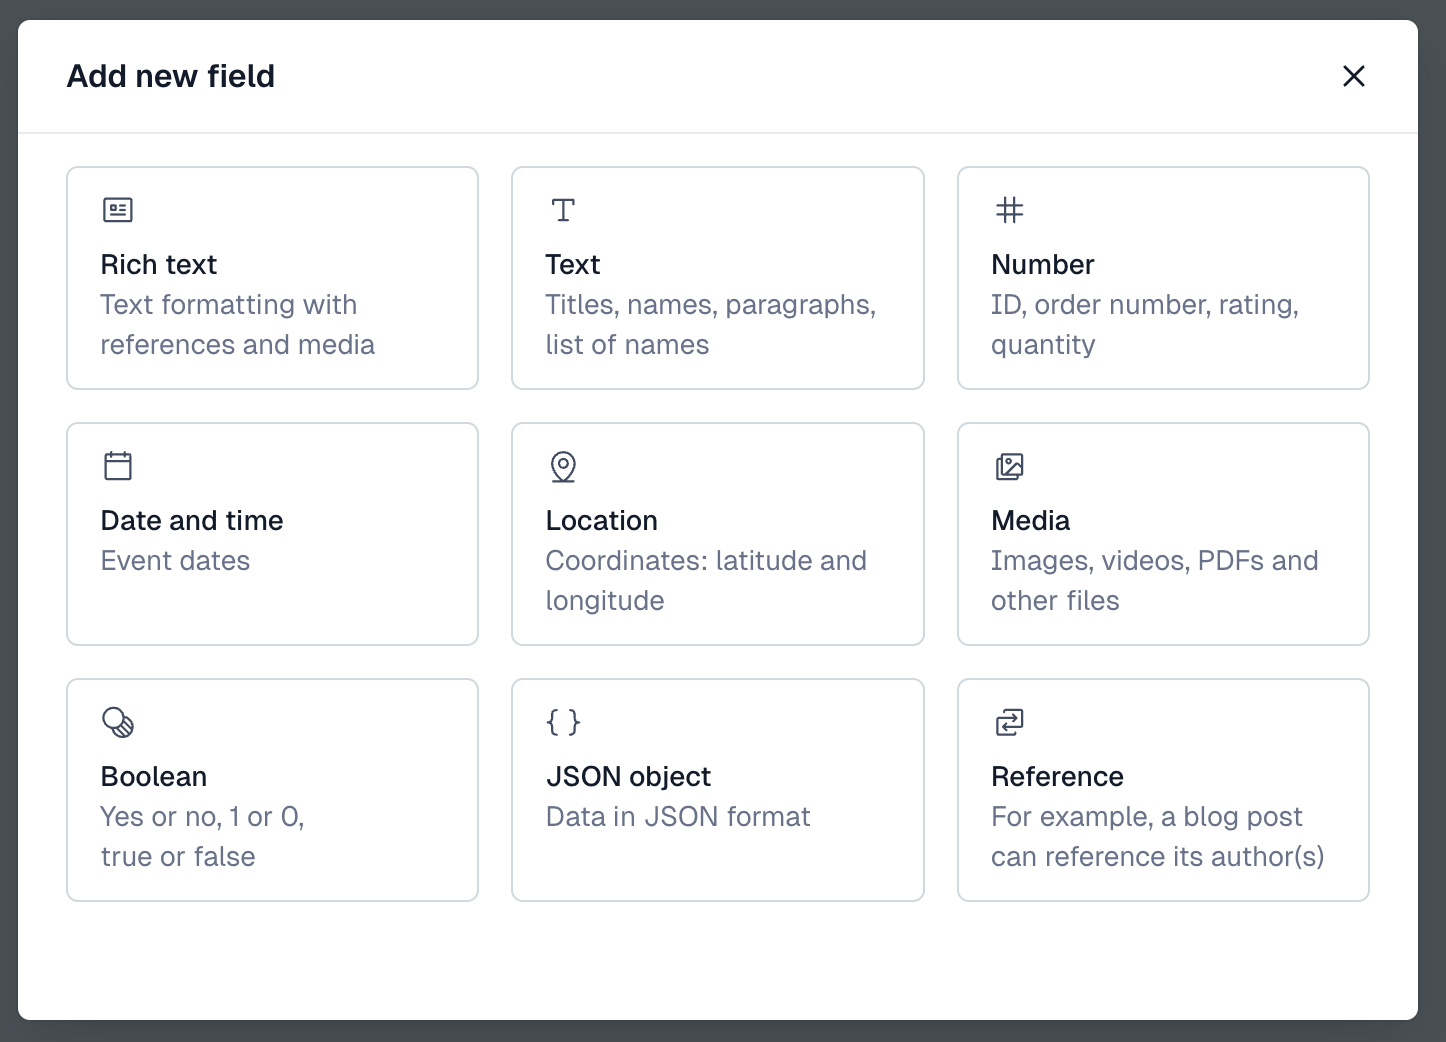
Task: Choose the JSON object heading
Action: tap(629, 776)
